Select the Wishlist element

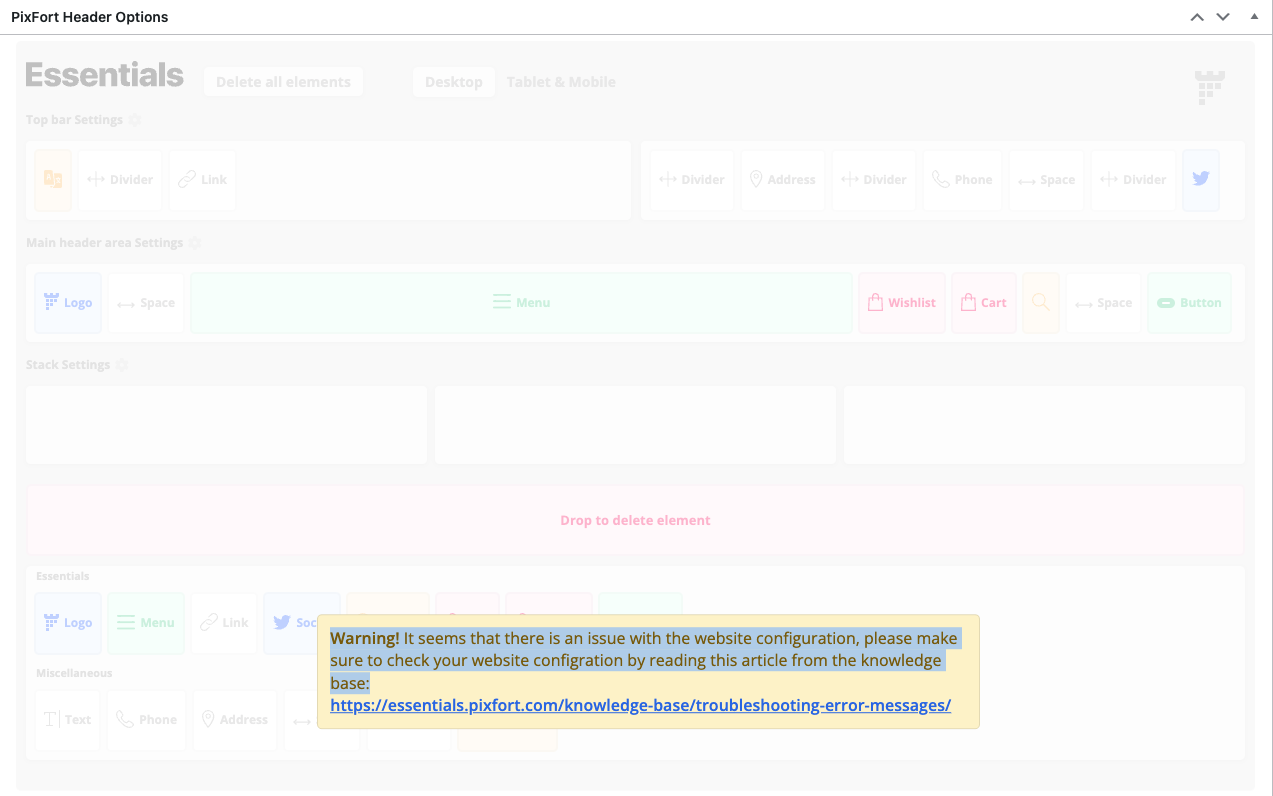(x=901, y=303)
